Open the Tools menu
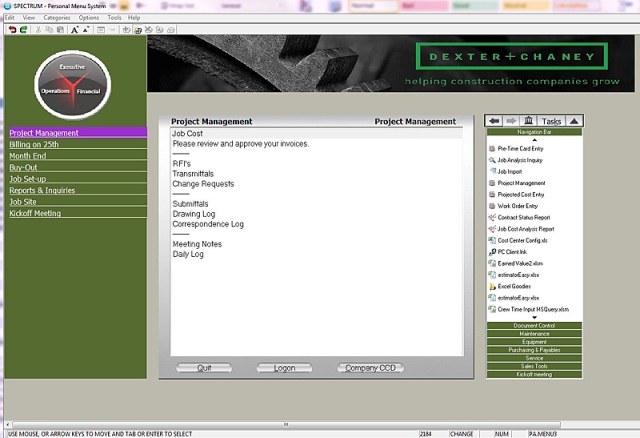 [114, 18]
